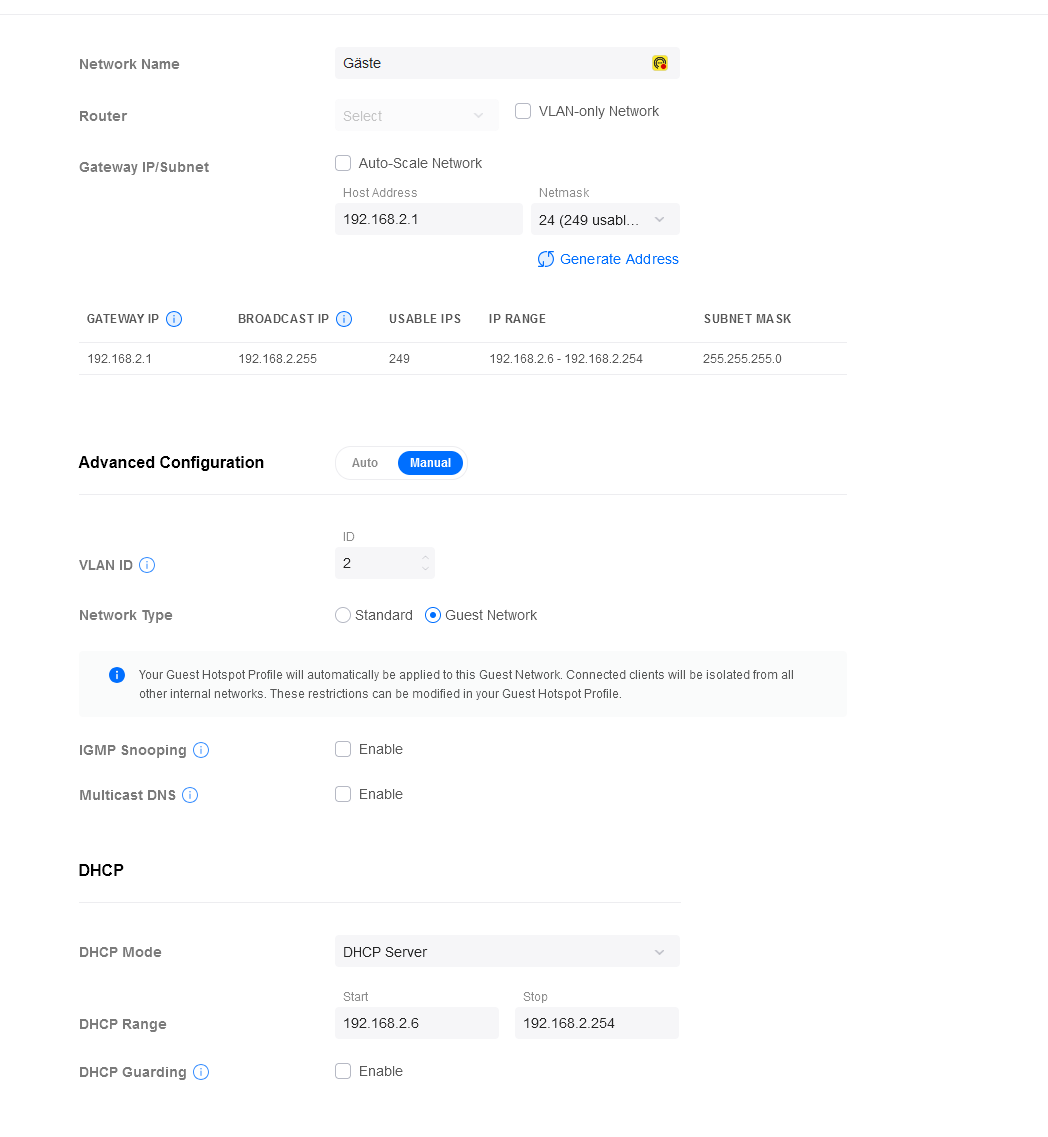Click the IGMP Snooping info icon
This screenshot has height=1137, width=1048.
point(201,750)
